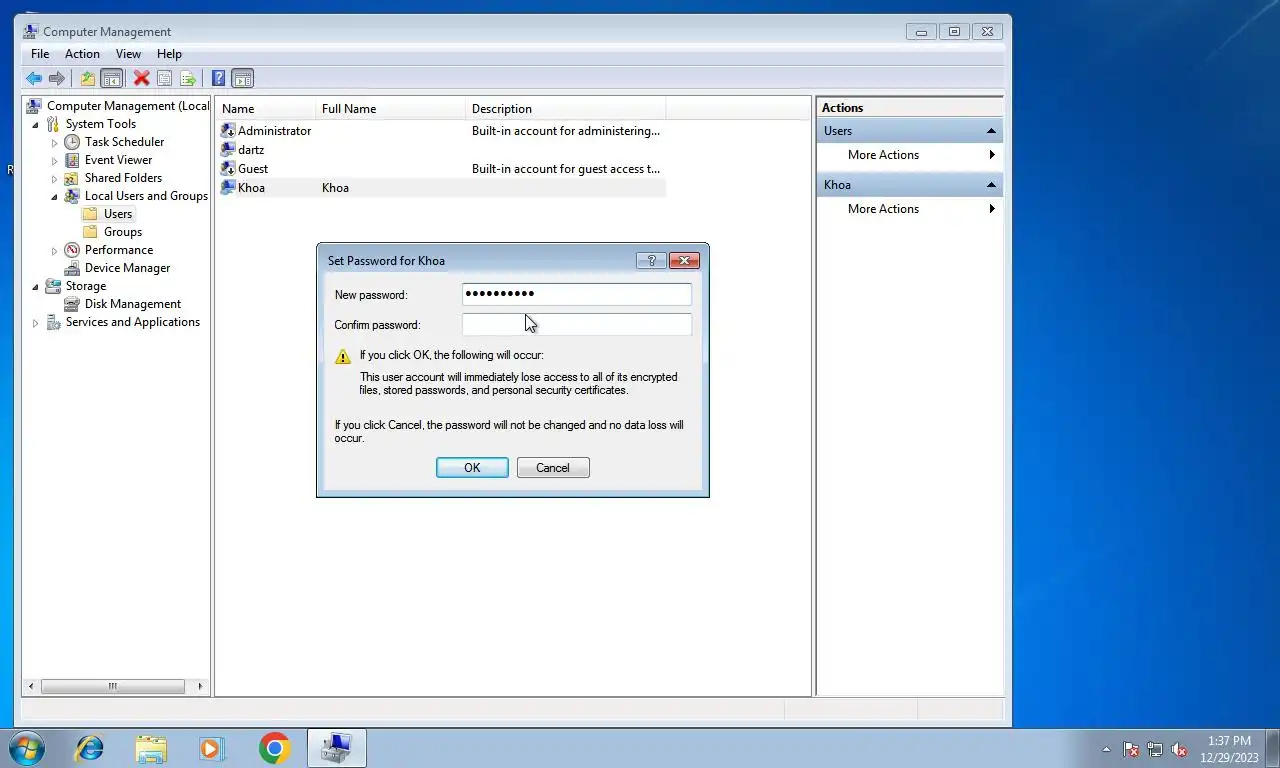Click the Administrator user icon
Viewport: 1280px width, 768px height.
coord(228,131)
